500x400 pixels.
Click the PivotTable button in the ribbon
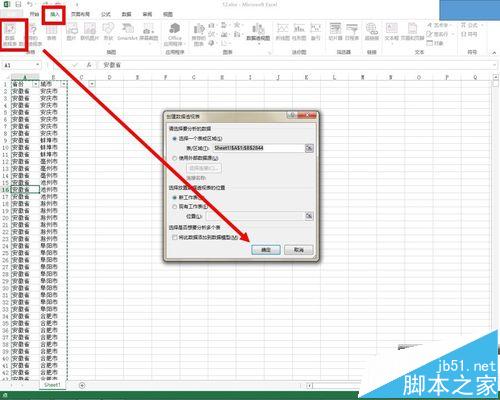(x=11, y=35)
